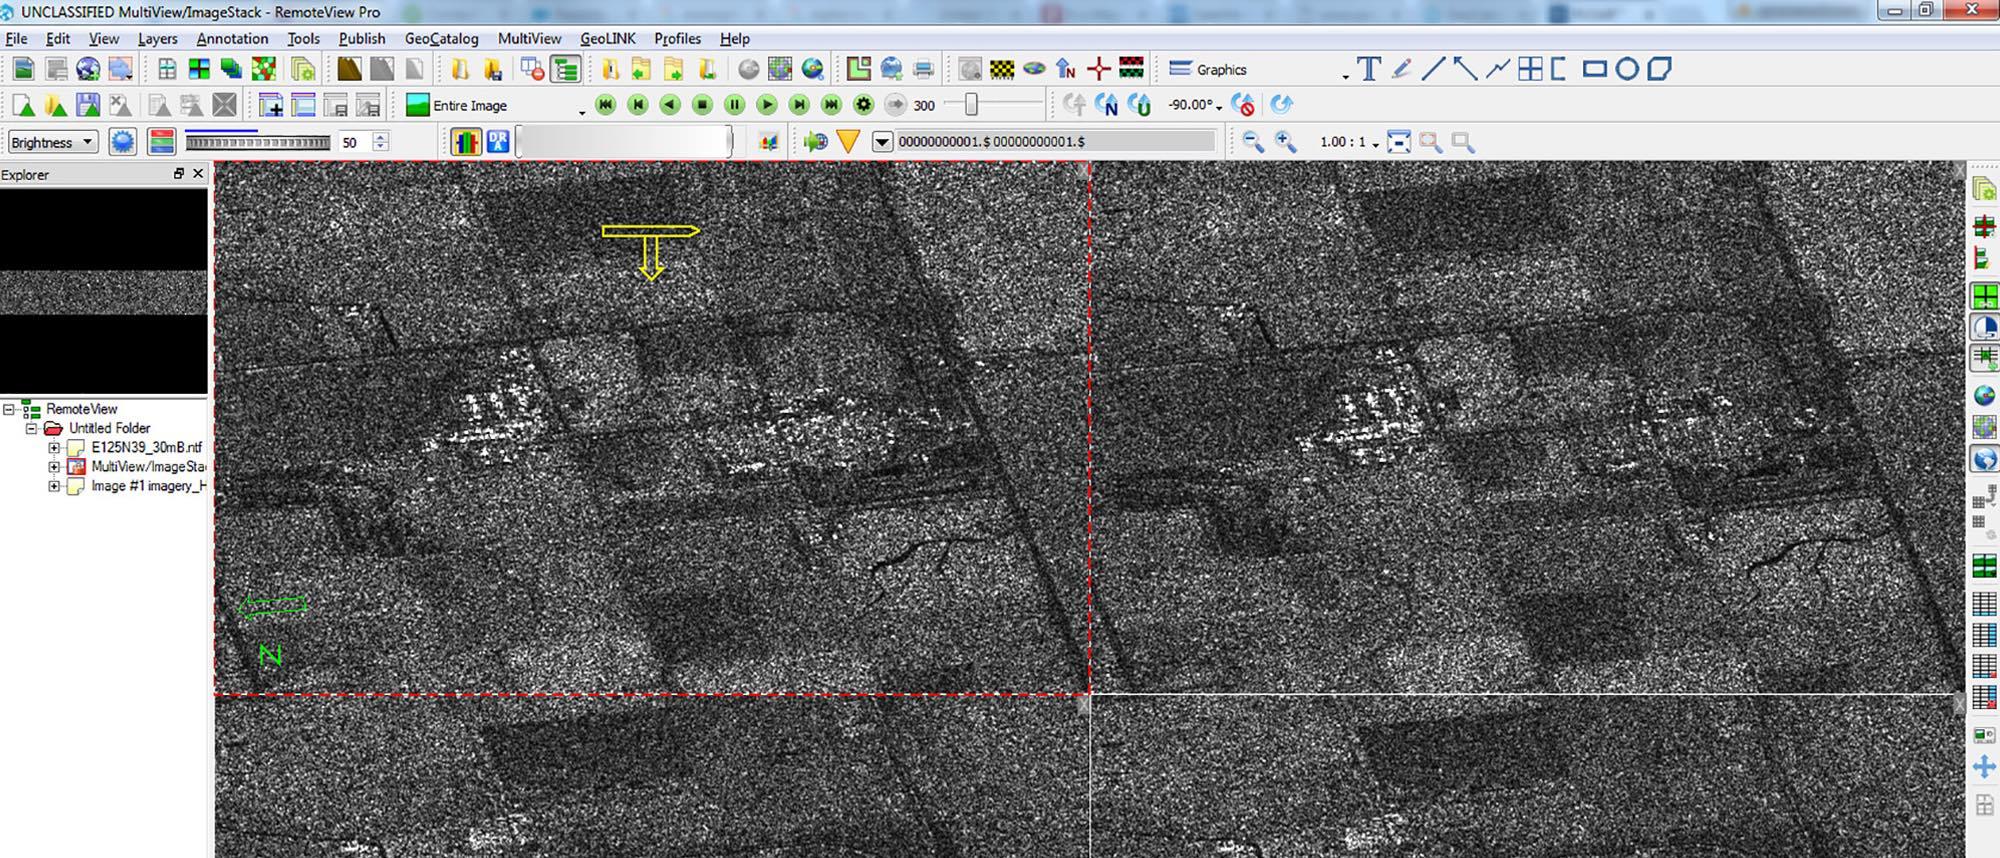Click the cascade windows icon
The width and height of the screenshot is (2000, 858).
(x=231, y=69)
